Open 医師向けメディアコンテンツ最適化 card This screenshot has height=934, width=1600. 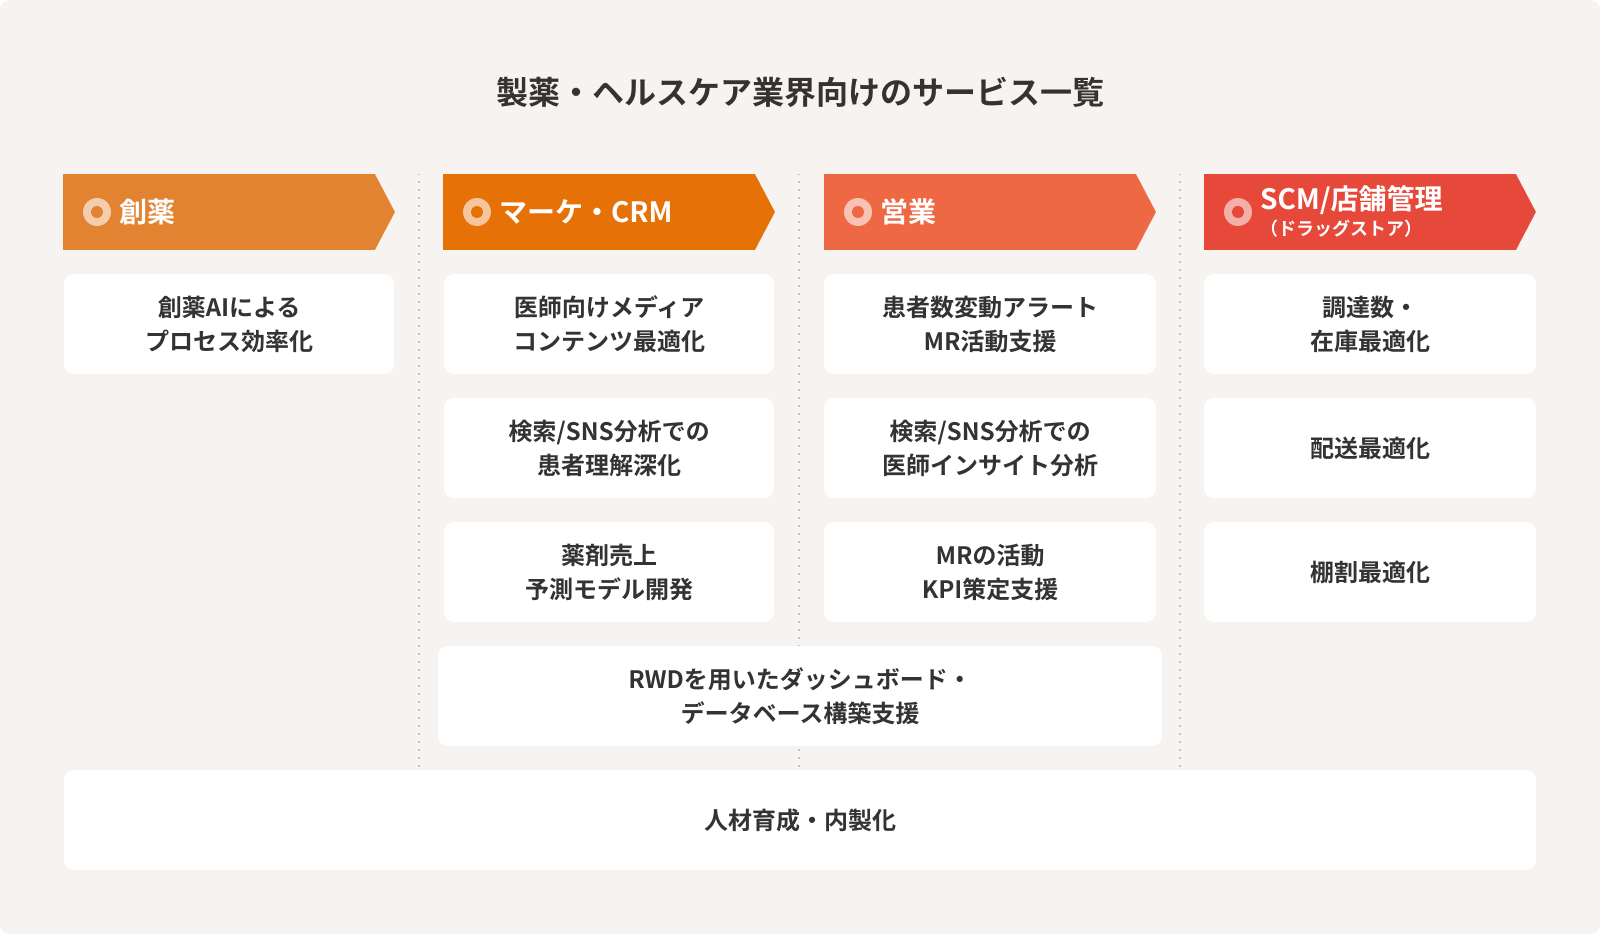tap(609, 324)
